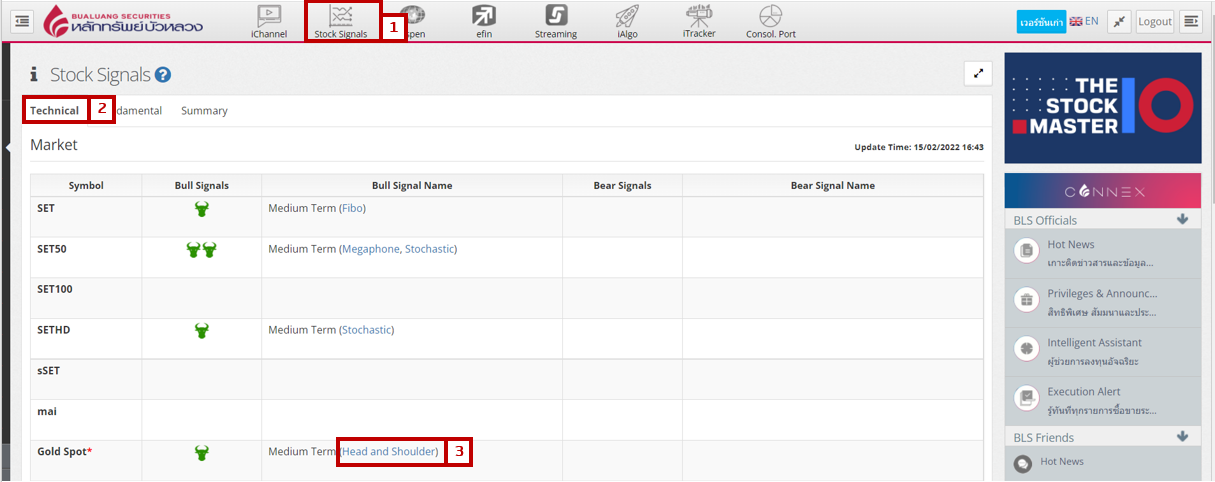Open the iTracker telescope icon
This screenshot has width=1215, height=482.
click(x=699, y=17)
